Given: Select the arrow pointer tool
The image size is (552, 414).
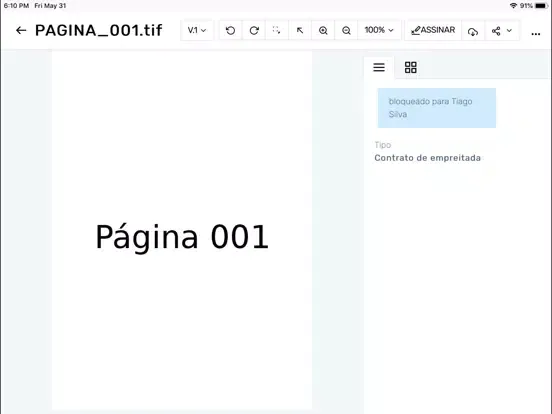Looking at the screenshot, I should pyautogui.click(x=300, y=31).
